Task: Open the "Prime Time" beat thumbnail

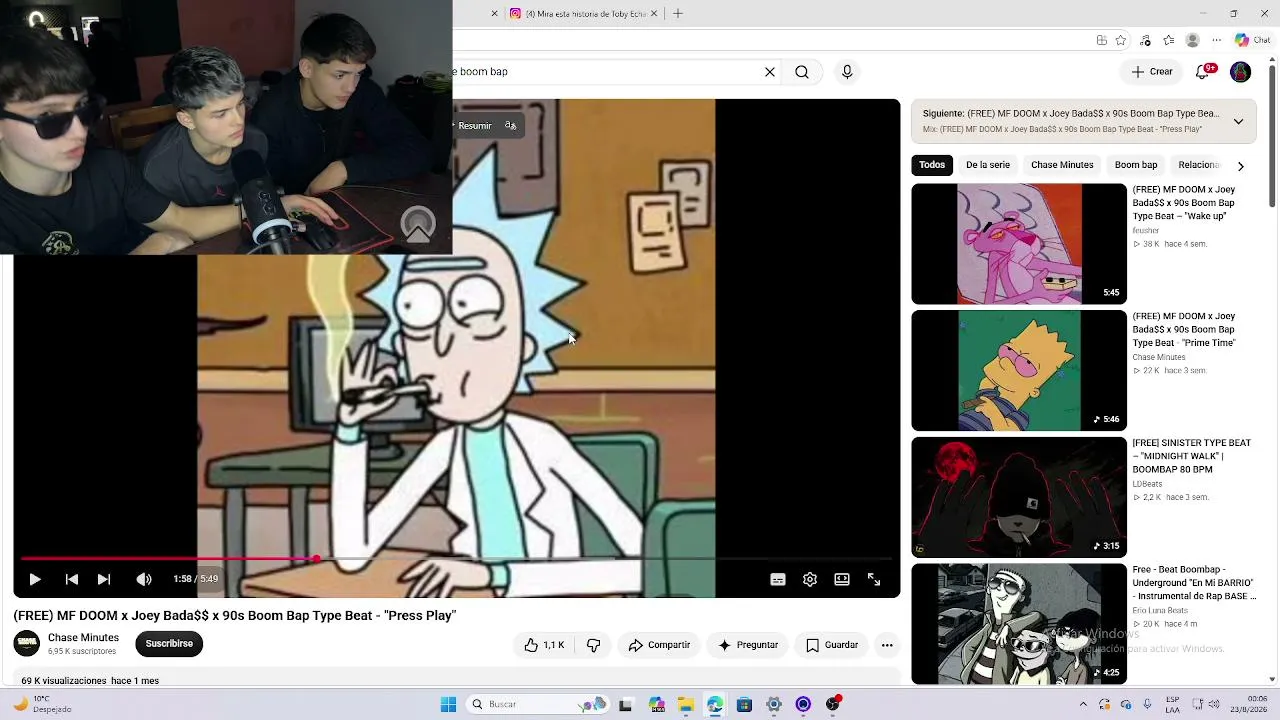Action: point(1019,371)
